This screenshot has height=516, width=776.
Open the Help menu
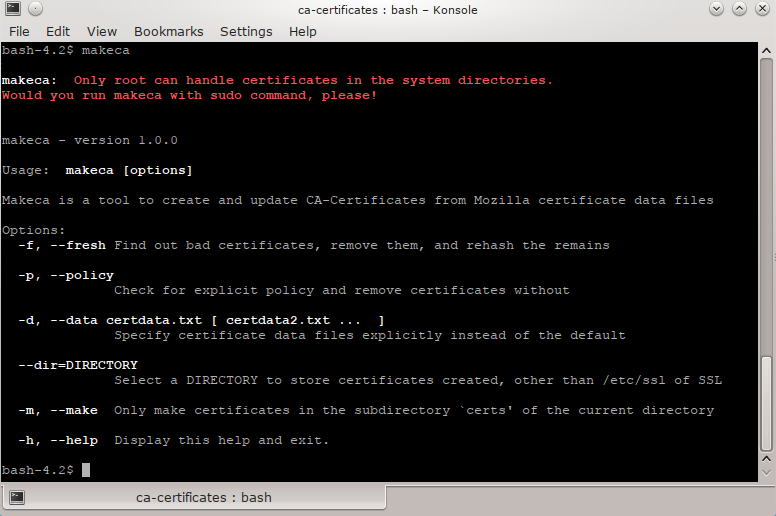[302, 31]
